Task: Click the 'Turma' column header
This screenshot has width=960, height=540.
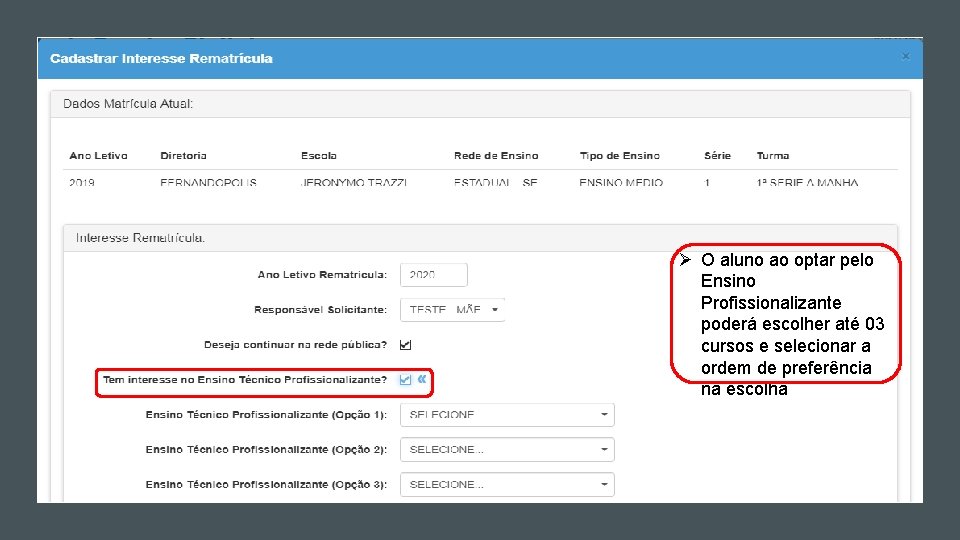Action: pos(773,156)
